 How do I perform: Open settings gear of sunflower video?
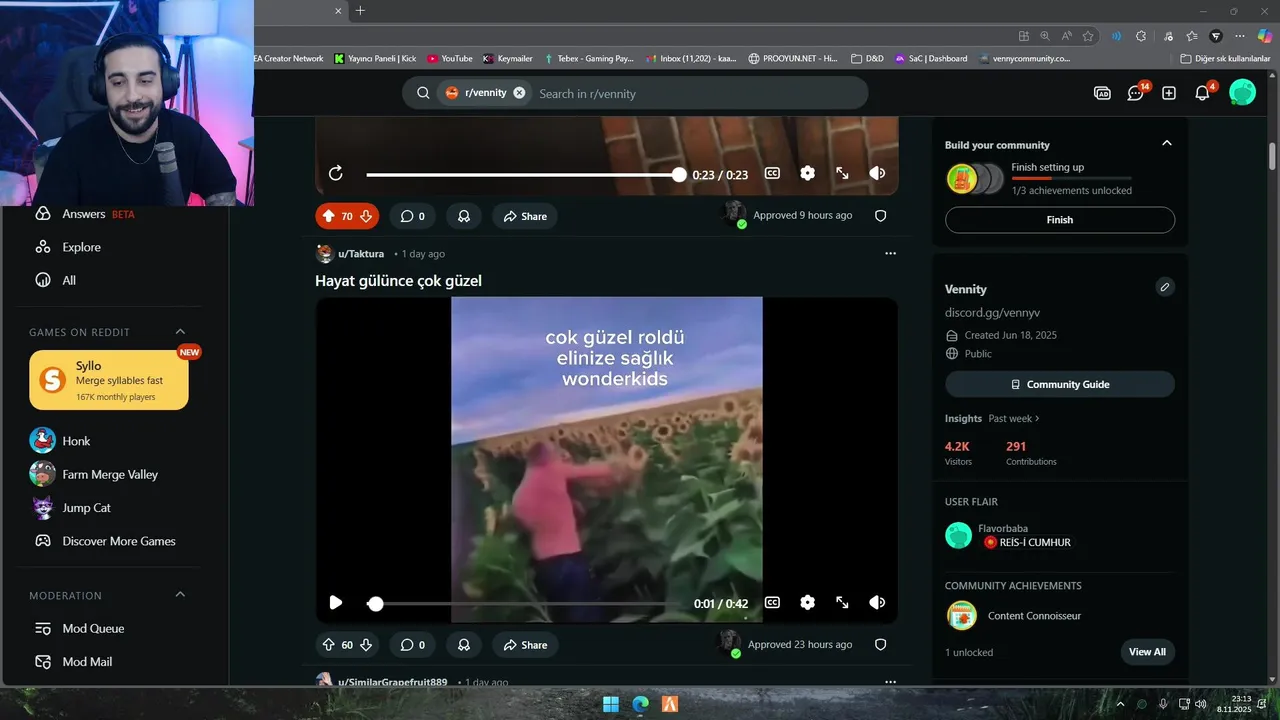pos(807,603)
